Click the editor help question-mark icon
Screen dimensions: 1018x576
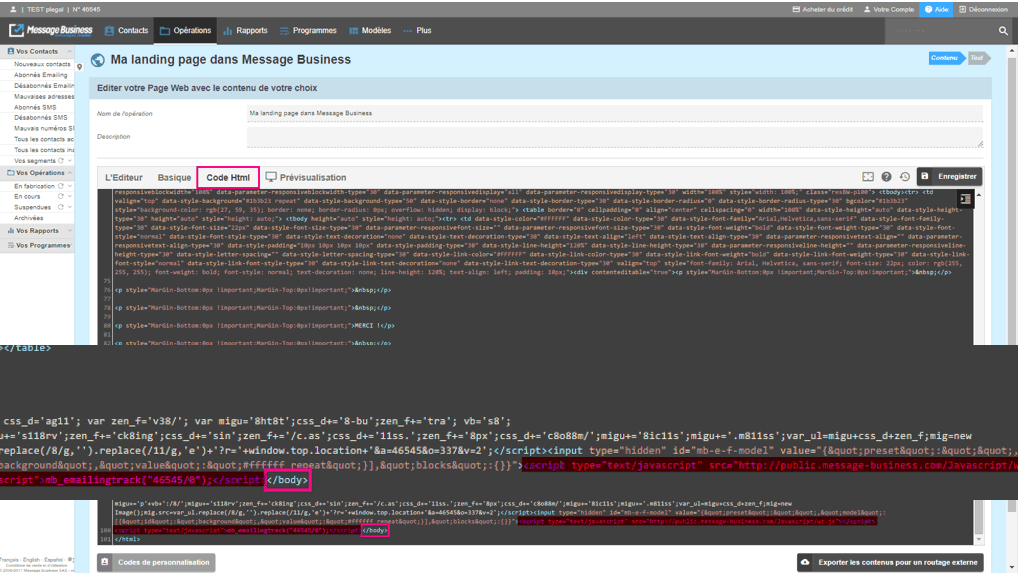pos(886,177)
